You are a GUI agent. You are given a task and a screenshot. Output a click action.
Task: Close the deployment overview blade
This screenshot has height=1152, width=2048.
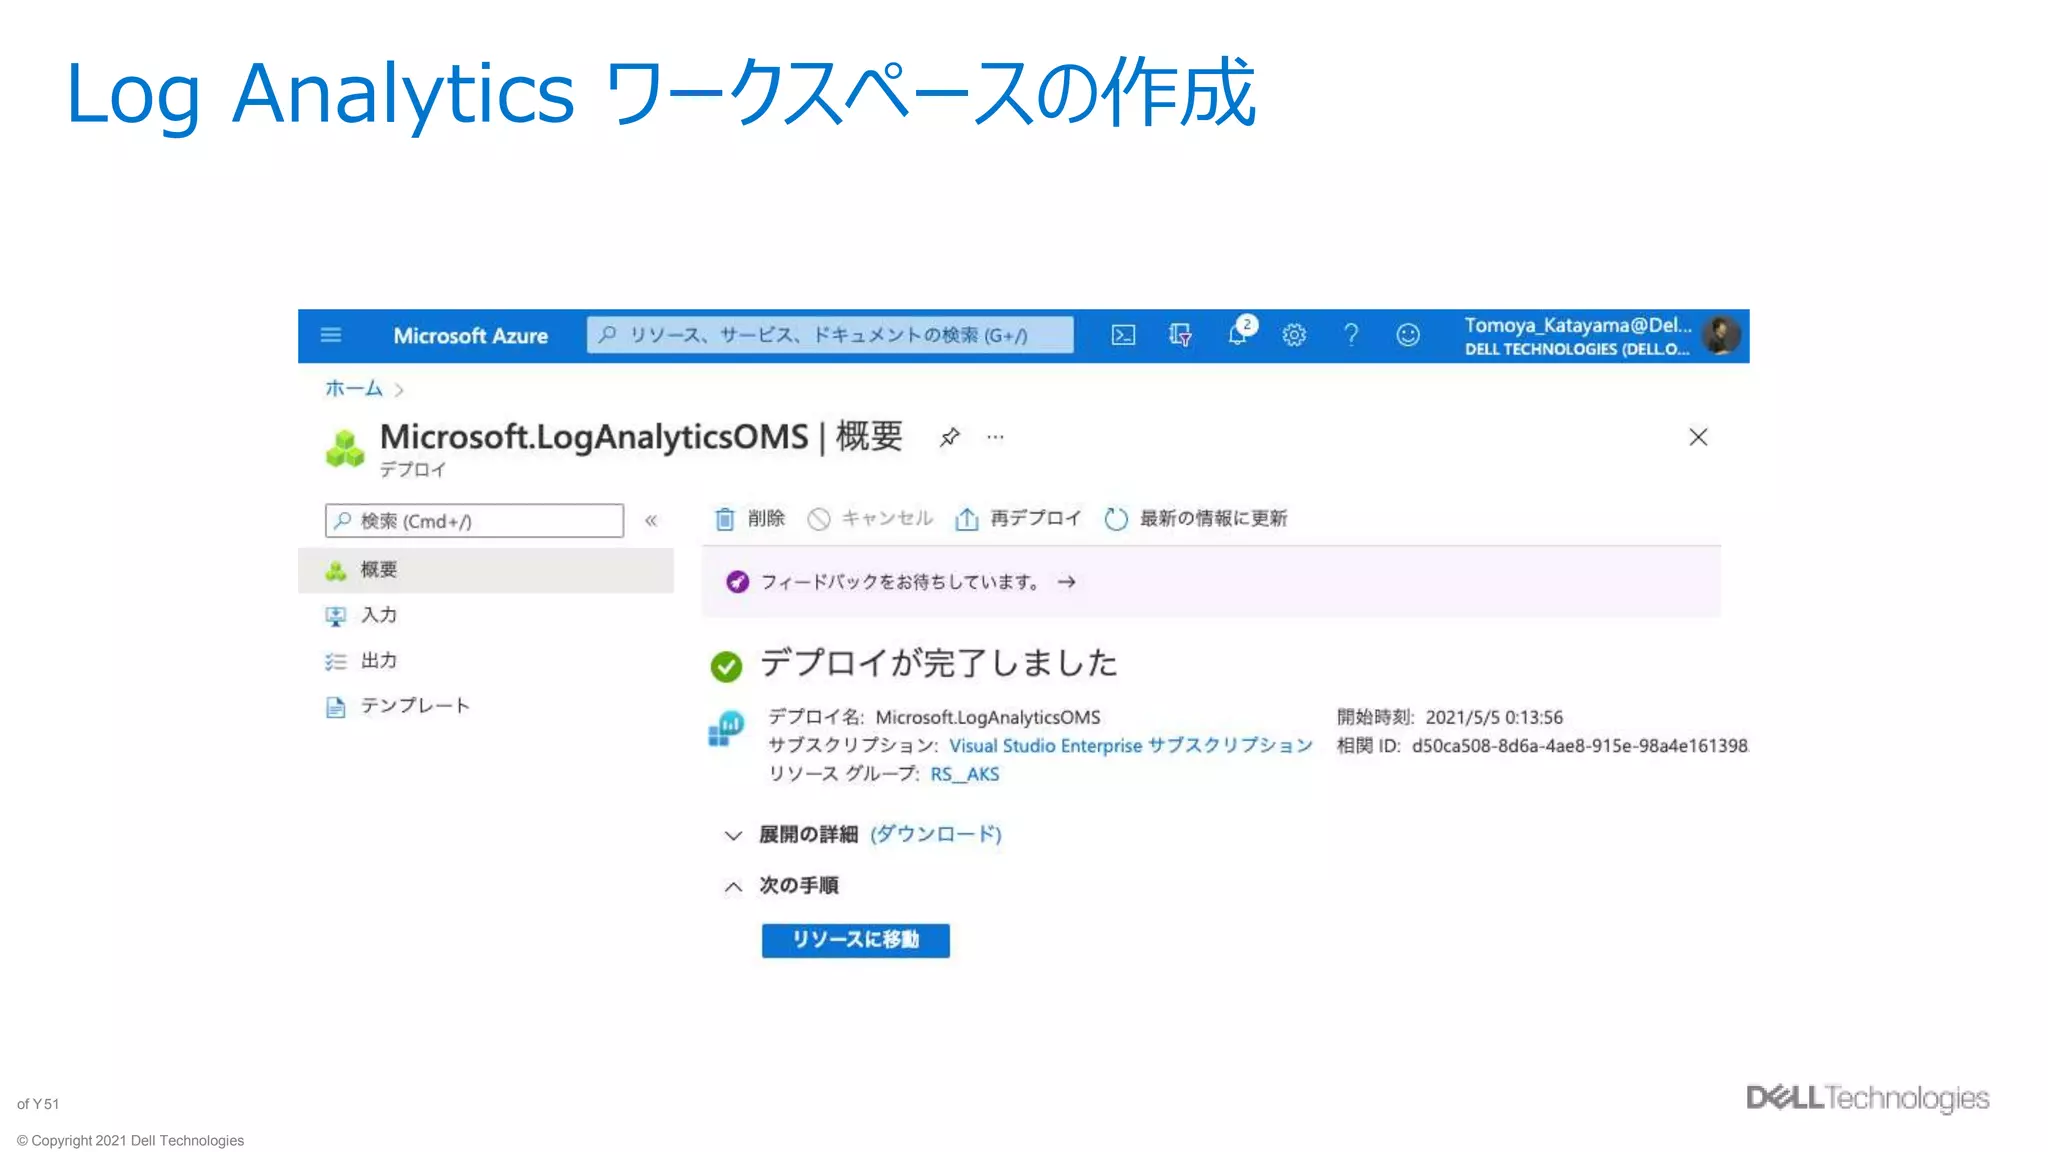click(x=1698, y=437)
